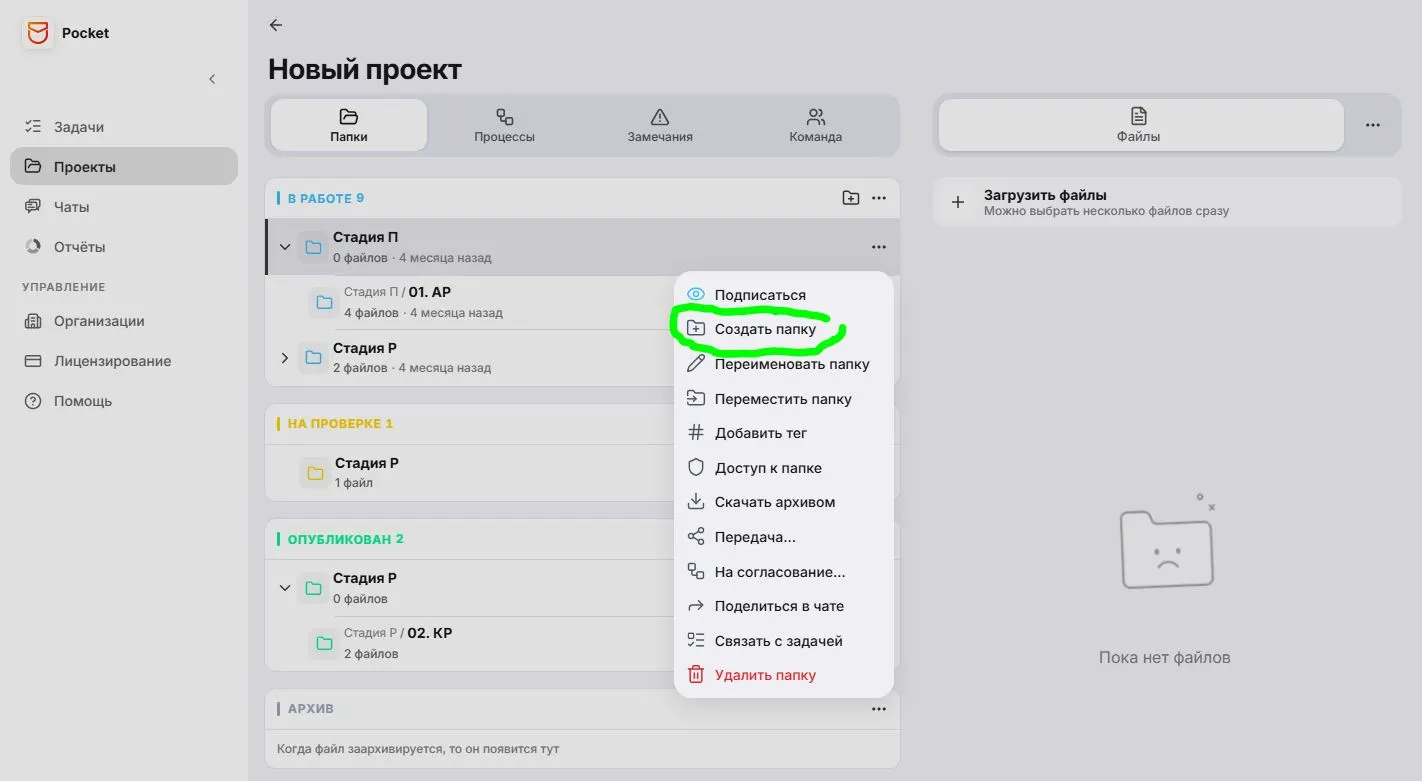Click the Pocket logo icon
1422x781 pixels.
pos(38,33)
